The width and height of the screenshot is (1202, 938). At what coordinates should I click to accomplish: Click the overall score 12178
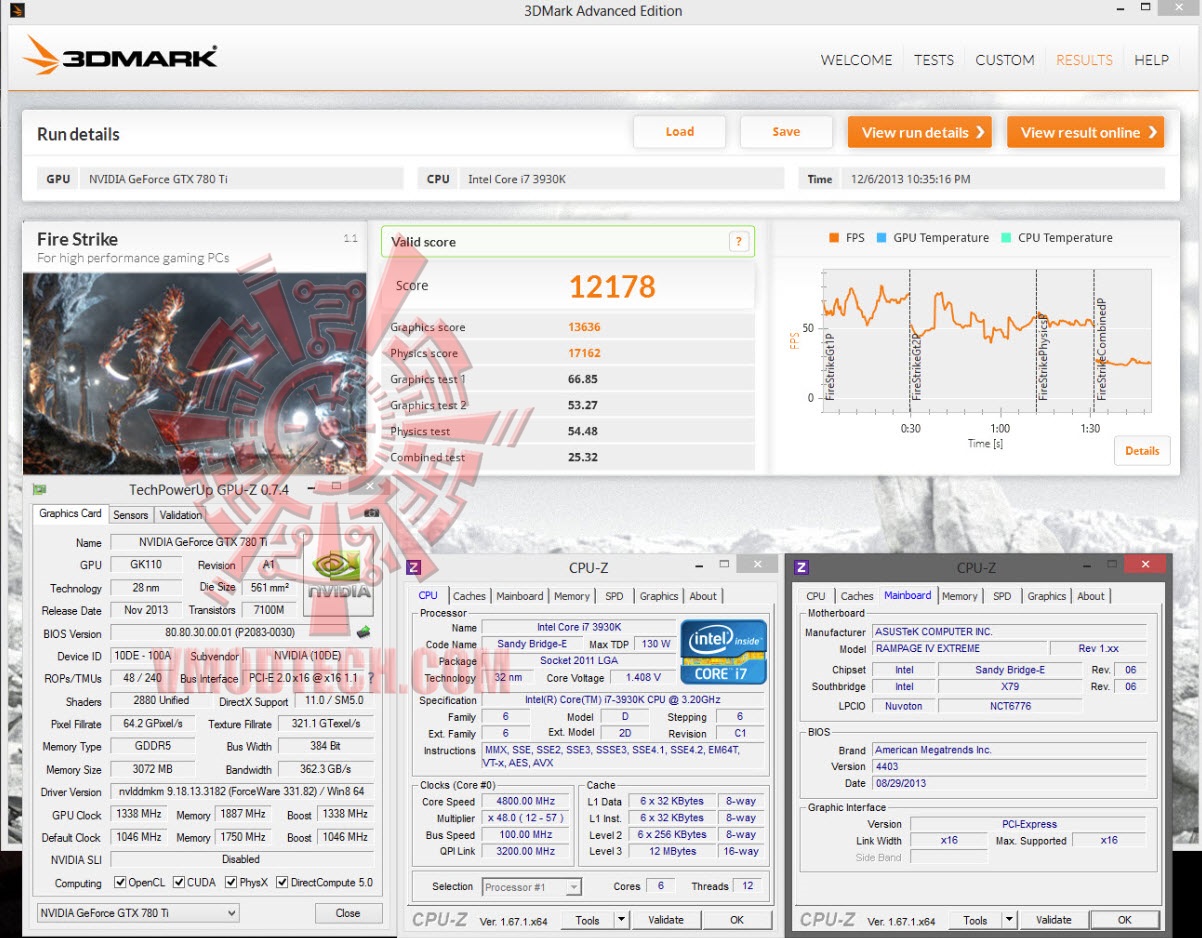click(612, 287)
